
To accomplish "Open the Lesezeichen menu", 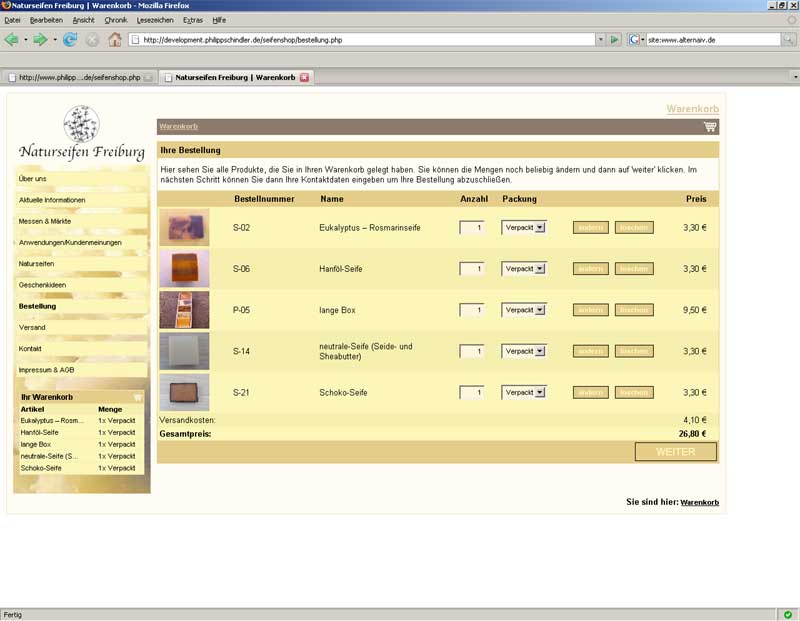I will point(154,20).
